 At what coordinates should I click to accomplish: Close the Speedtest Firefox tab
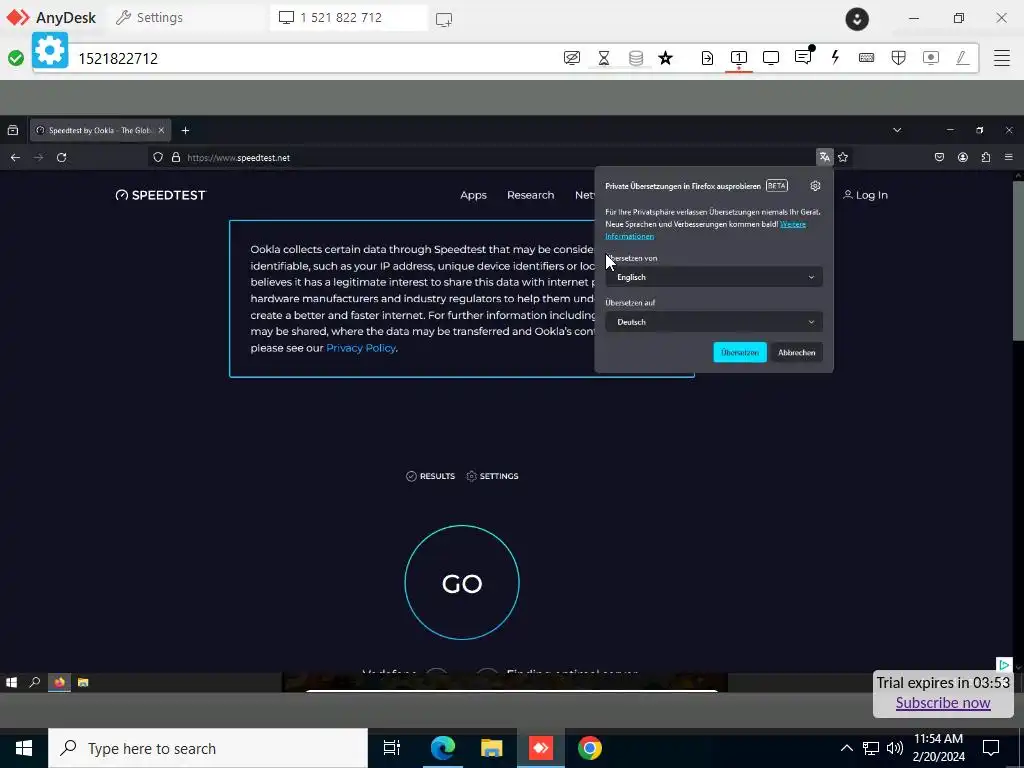[x=161, y=131]
